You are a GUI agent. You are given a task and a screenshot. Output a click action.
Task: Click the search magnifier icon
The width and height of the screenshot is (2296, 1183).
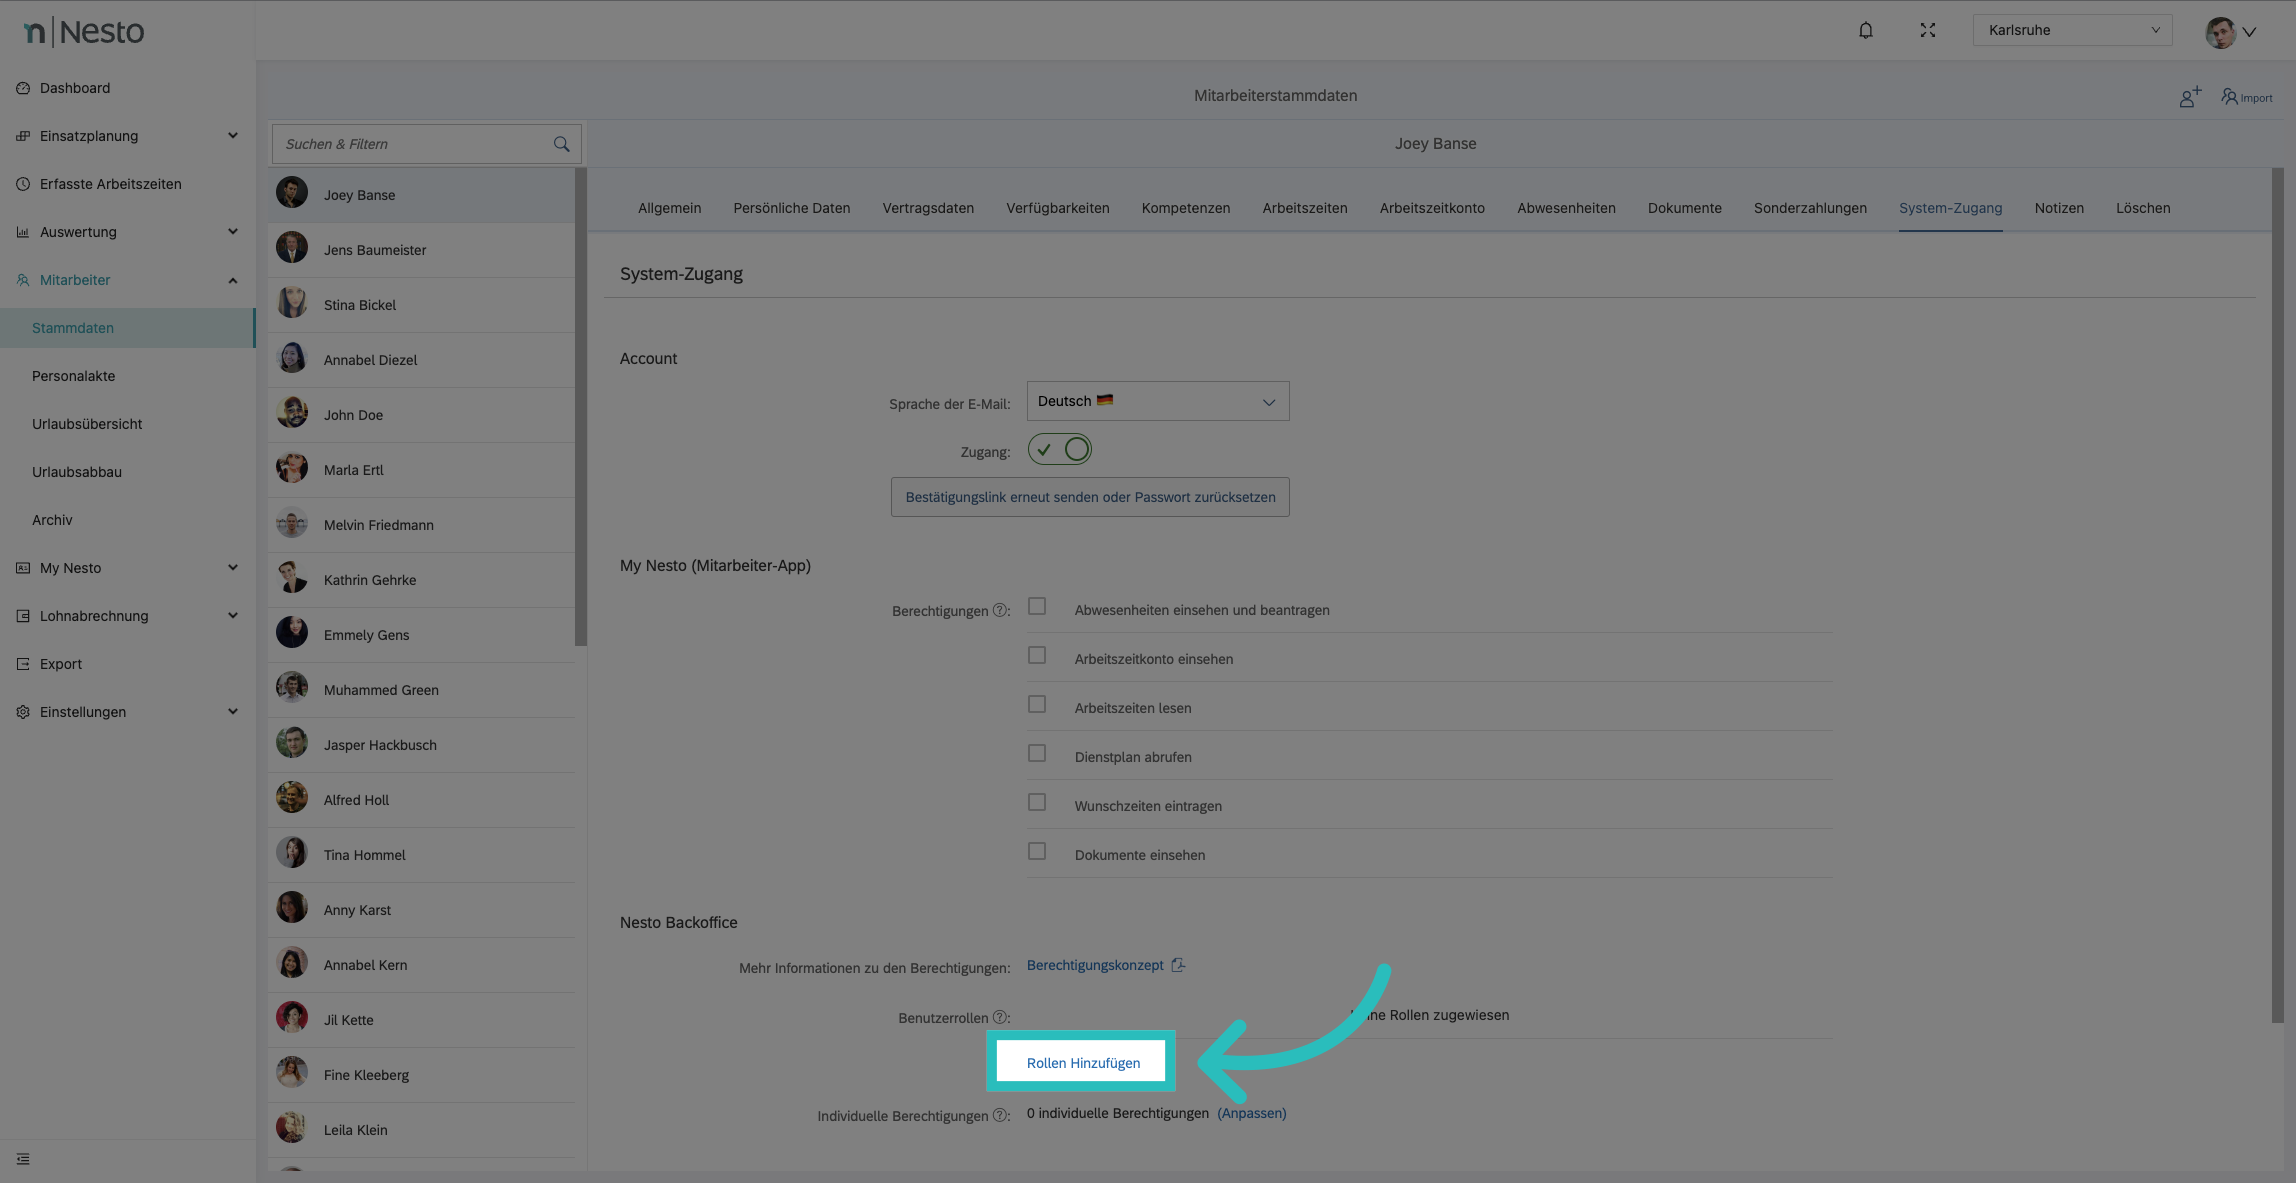[x=561, y=144]
